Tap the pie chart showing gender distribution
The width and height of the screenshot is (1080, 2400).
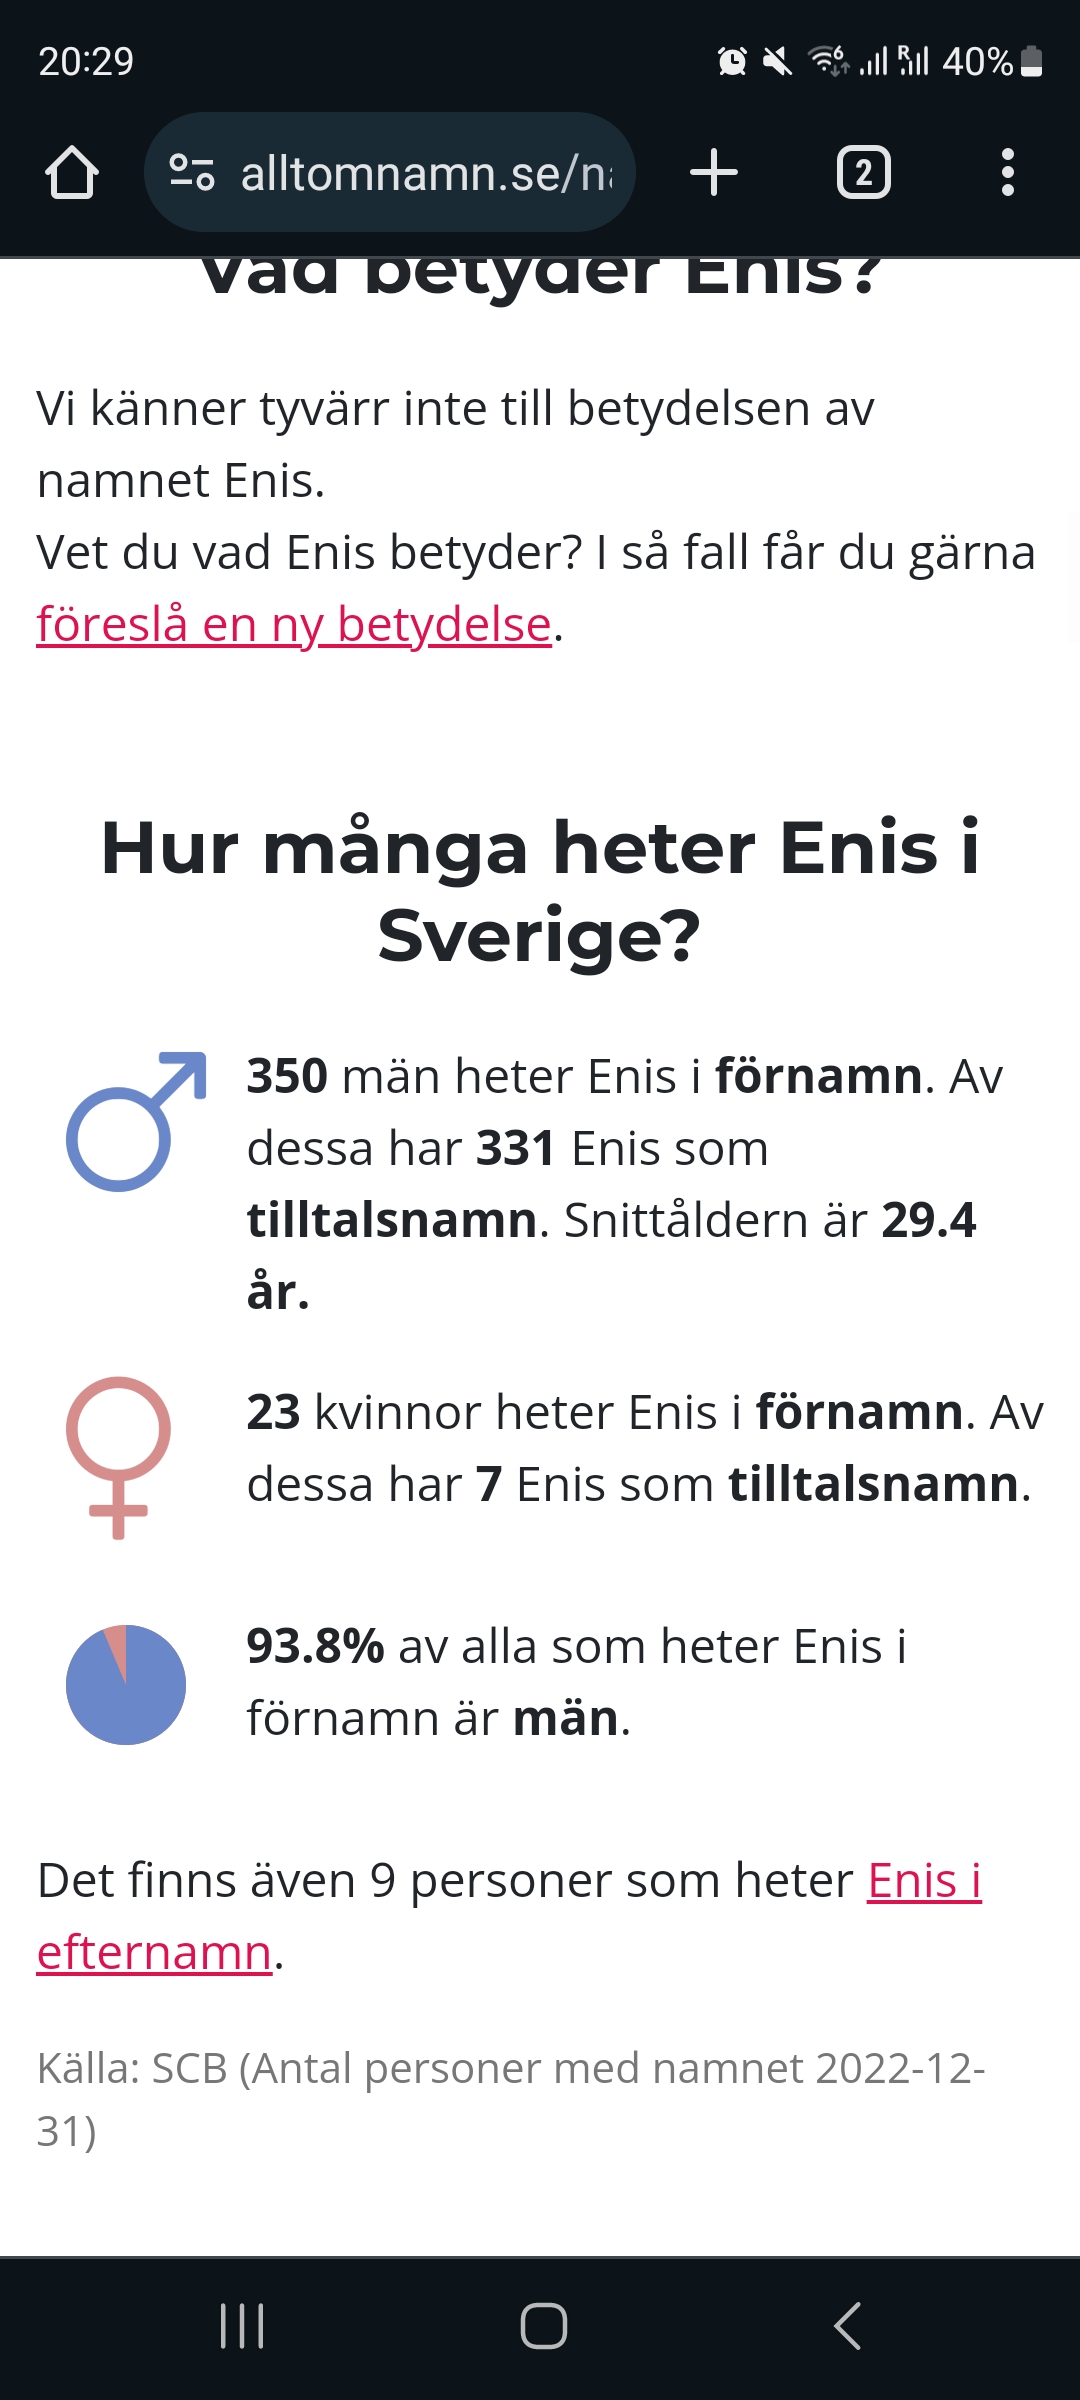124,1685
